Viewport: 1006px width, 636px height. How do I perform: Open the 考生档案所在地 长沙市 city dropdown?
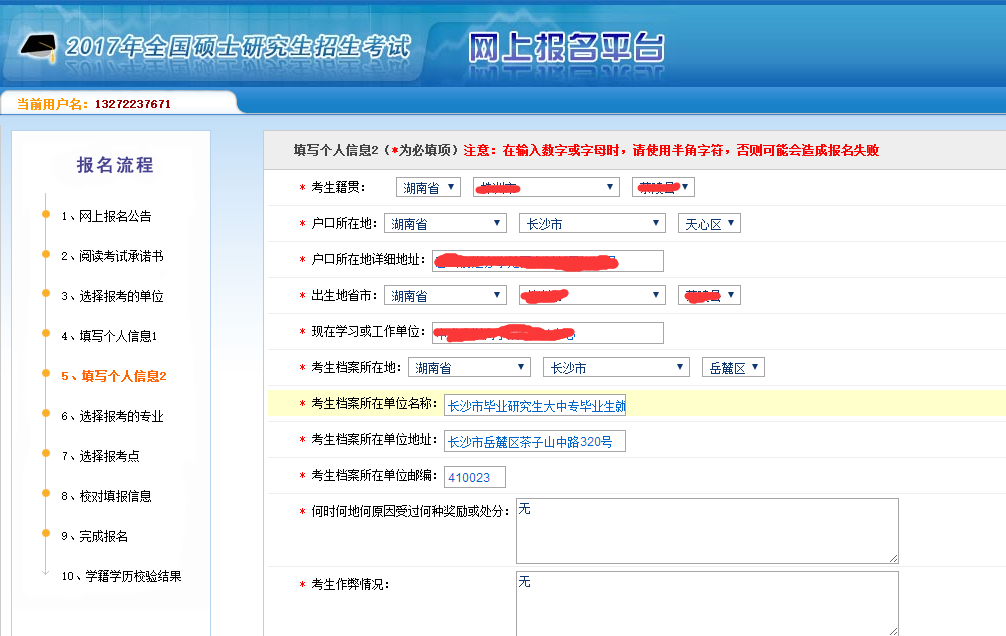click(615, 368)
